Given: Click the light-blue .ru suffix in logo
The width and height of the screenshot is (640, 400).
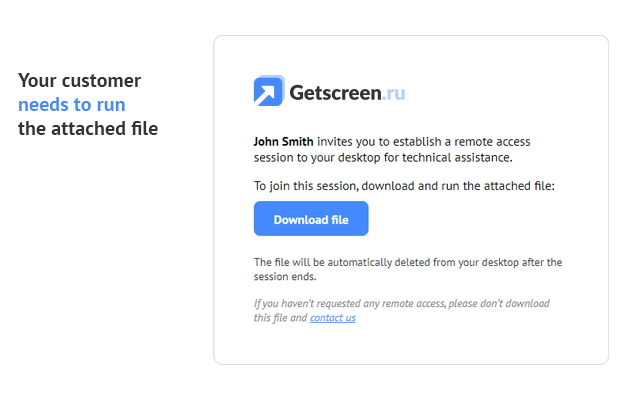Looking at the screenshot, I should click(394, 93).
